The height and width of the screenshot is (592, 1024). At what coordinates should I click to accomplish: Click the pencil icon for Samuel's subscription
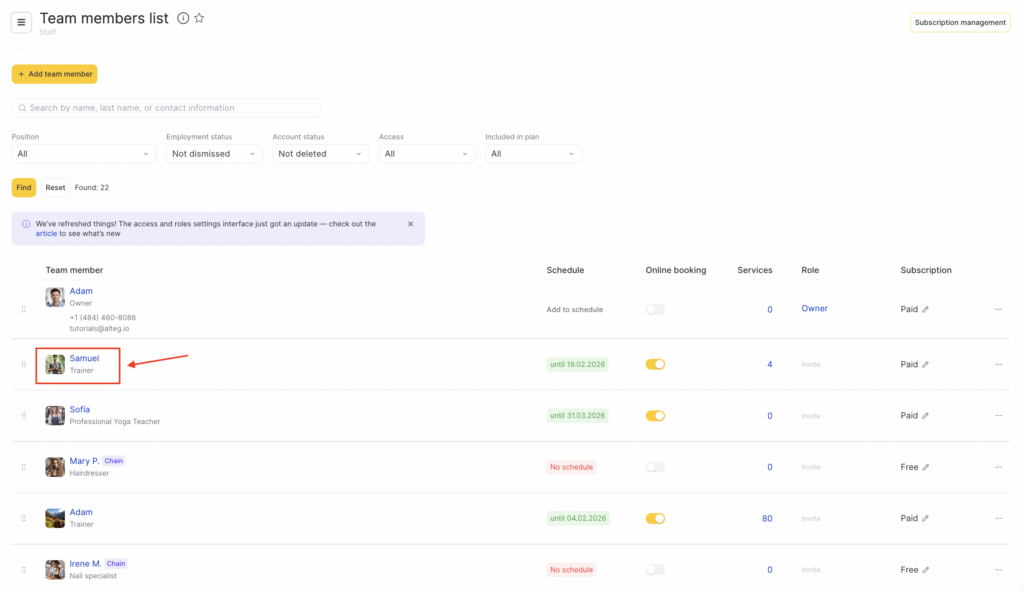pos(925,365)
